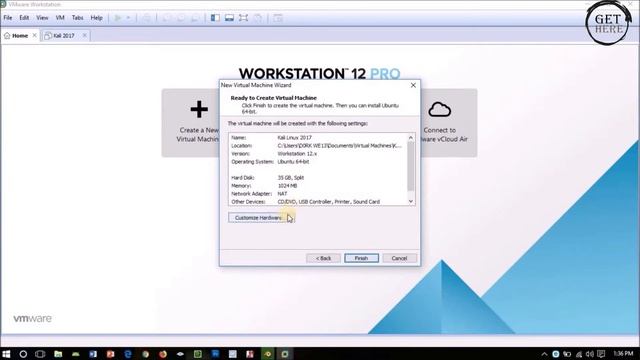Close the Kali 2017 tab
Image resolution: width=640 pixels, height=360 pixels.
point(84,36)
